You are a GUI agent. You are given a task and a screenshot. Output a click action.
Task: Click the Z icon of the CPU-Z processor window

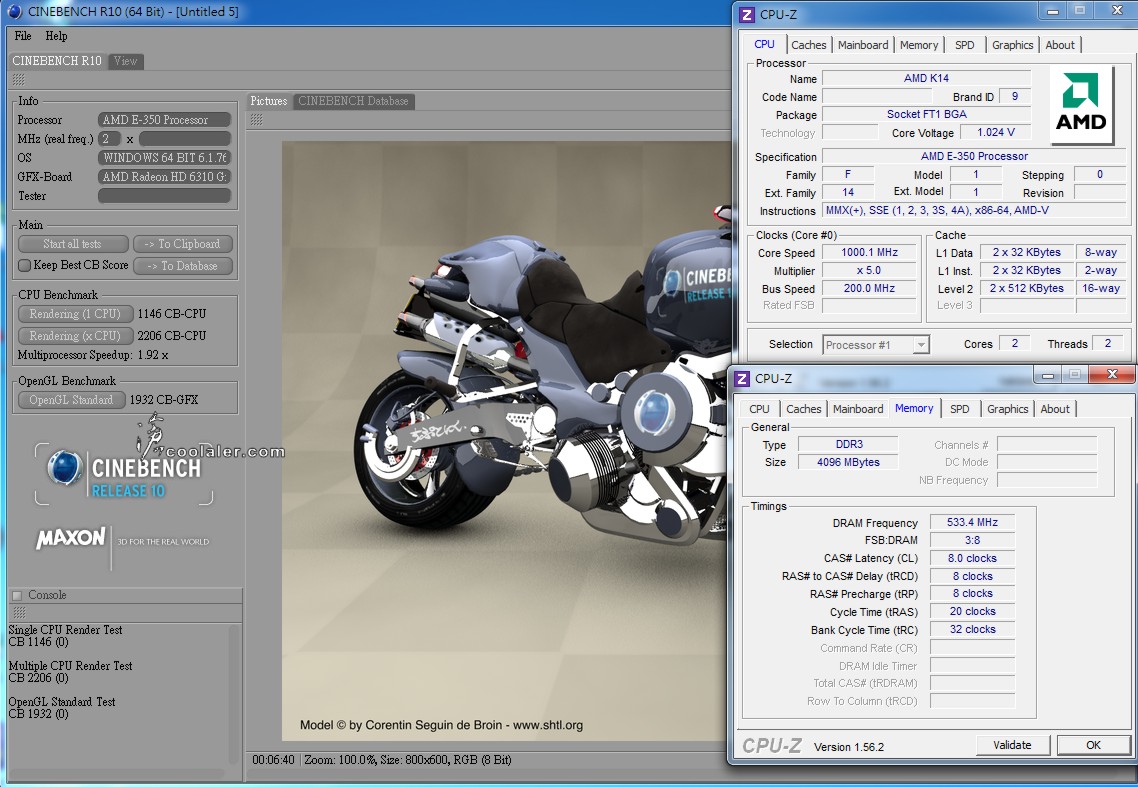click(x=747, y=14)
